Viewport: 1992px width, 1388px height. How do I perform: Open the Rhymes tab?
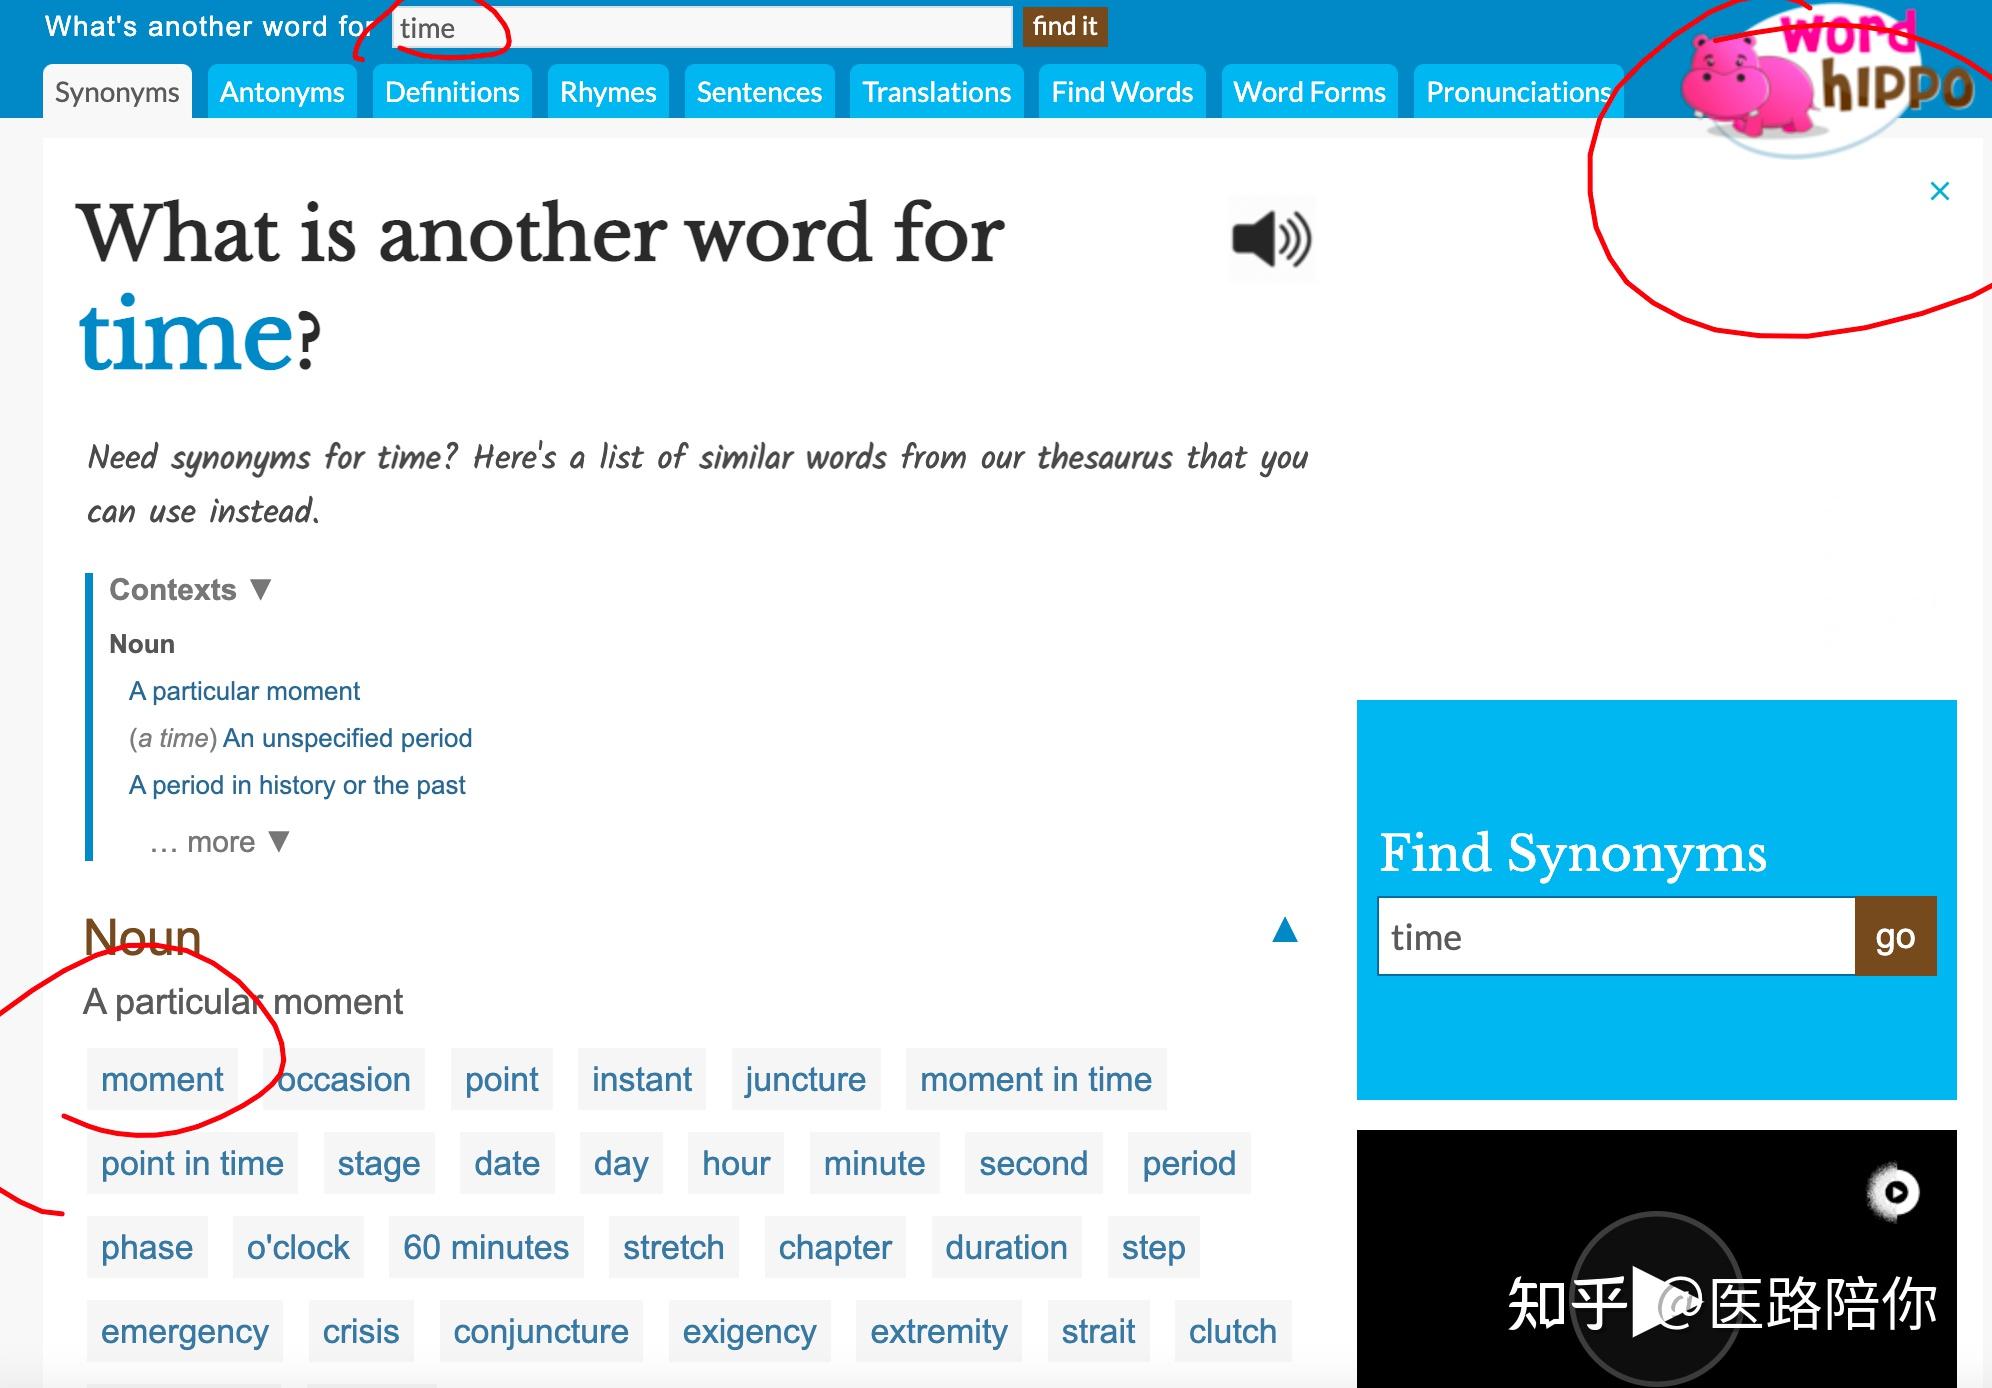tap(608, 92)
